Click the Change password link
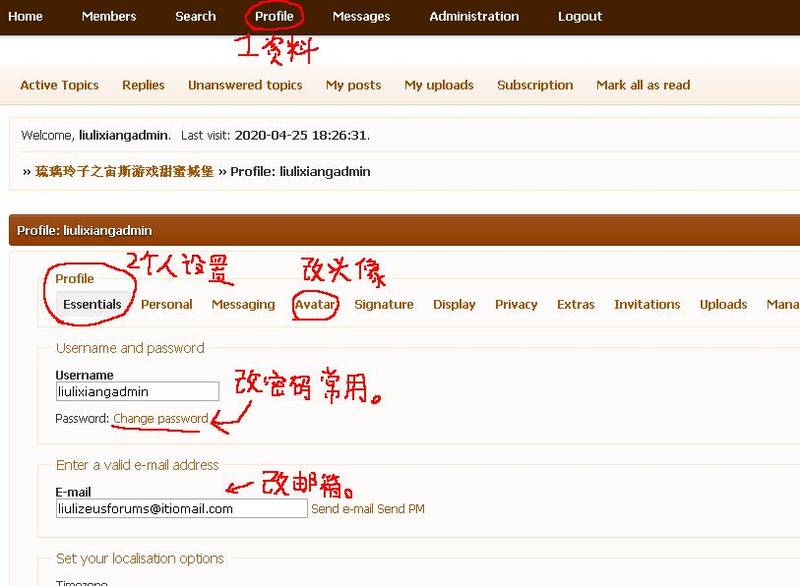This screenshot has width=800, height=586. pos(161,419)
